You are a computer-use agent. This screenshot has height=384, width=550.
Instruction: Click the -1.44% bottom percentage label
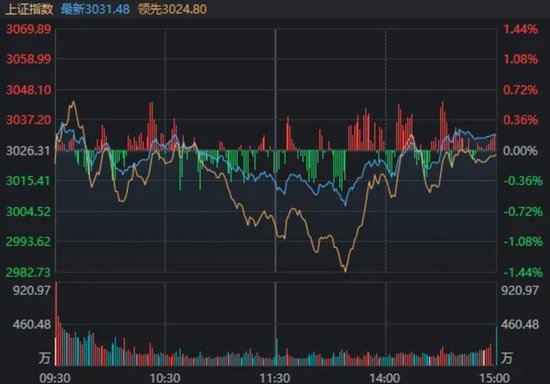tap(523, 272)
